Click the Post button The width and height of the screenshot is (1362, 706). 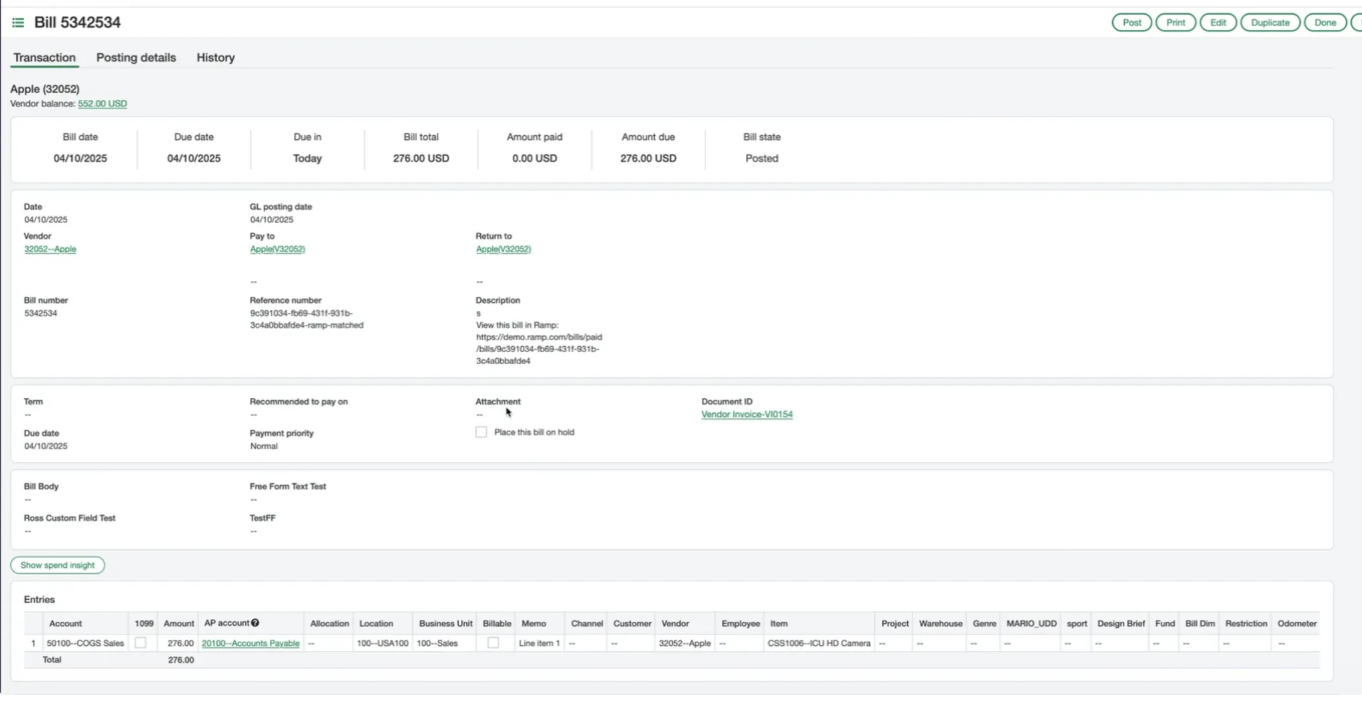click(1132, 23)
